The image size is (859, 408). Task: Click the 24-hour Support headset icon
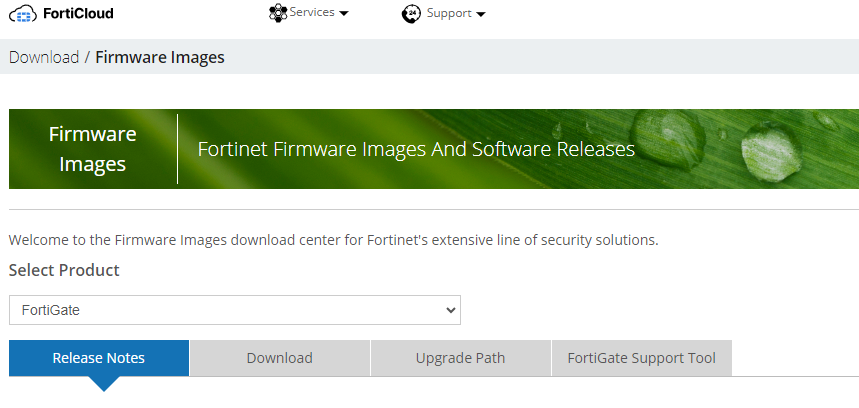pos(411,14)
